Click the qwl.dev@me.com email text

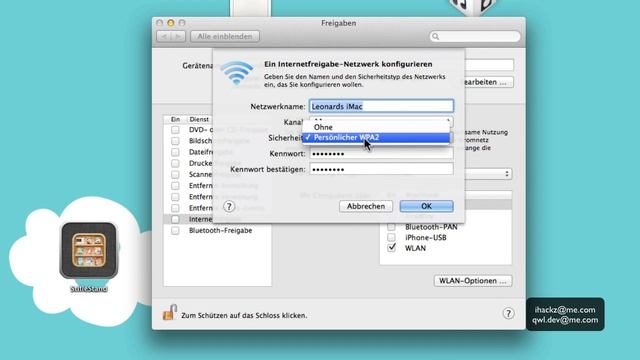[565, 320]
